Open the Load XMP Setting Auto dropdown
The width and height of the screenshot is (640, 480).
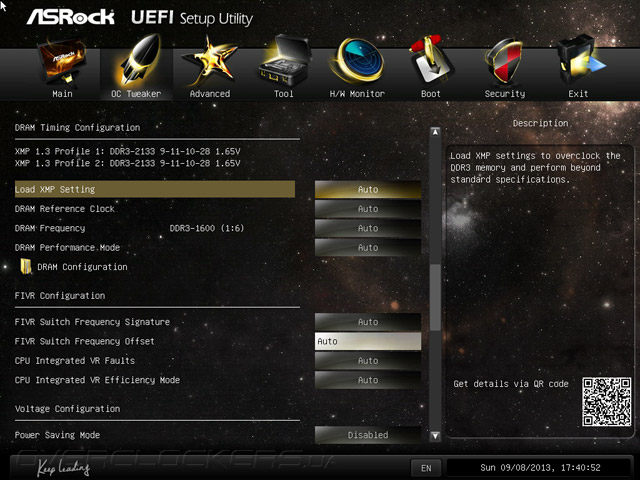tap(368, 189)
